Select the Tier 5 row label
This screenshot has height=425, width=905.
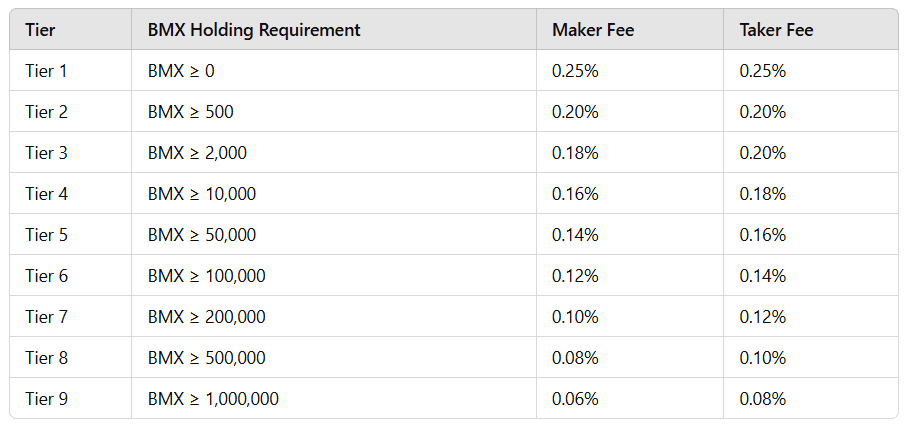(x=47, y=235)
